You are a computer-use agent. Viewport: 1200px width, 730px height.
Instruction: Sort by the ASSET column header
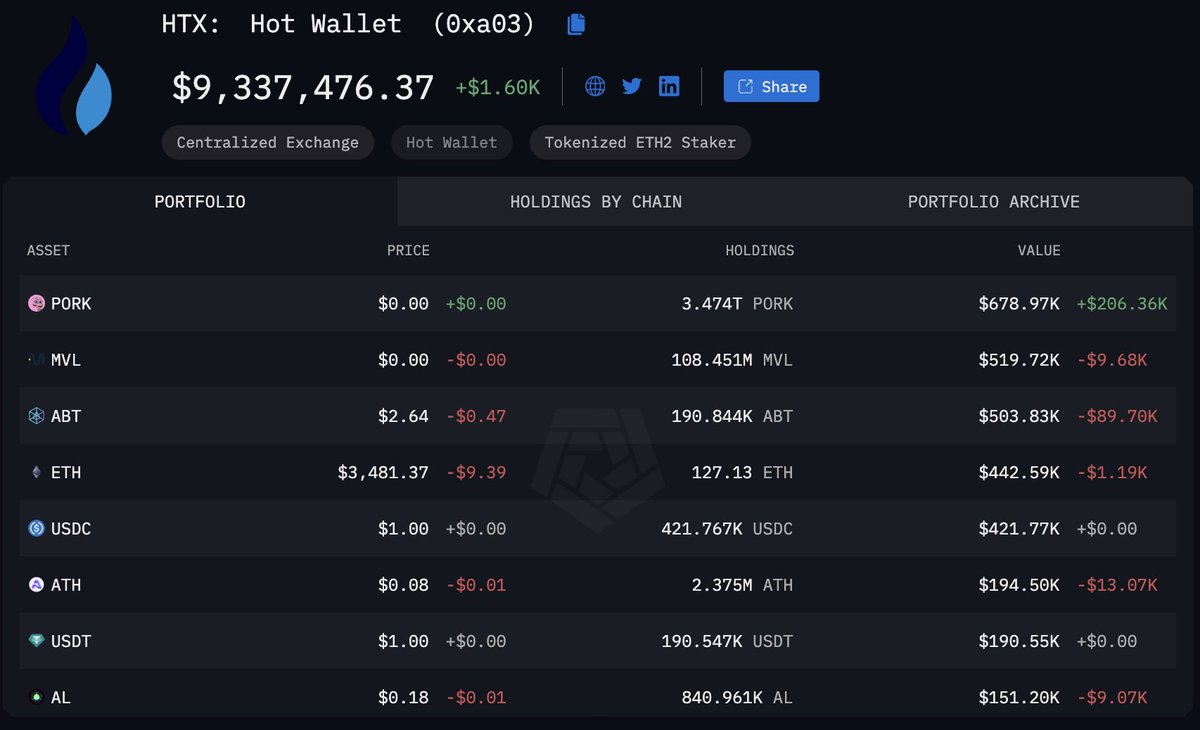(48, 250)
